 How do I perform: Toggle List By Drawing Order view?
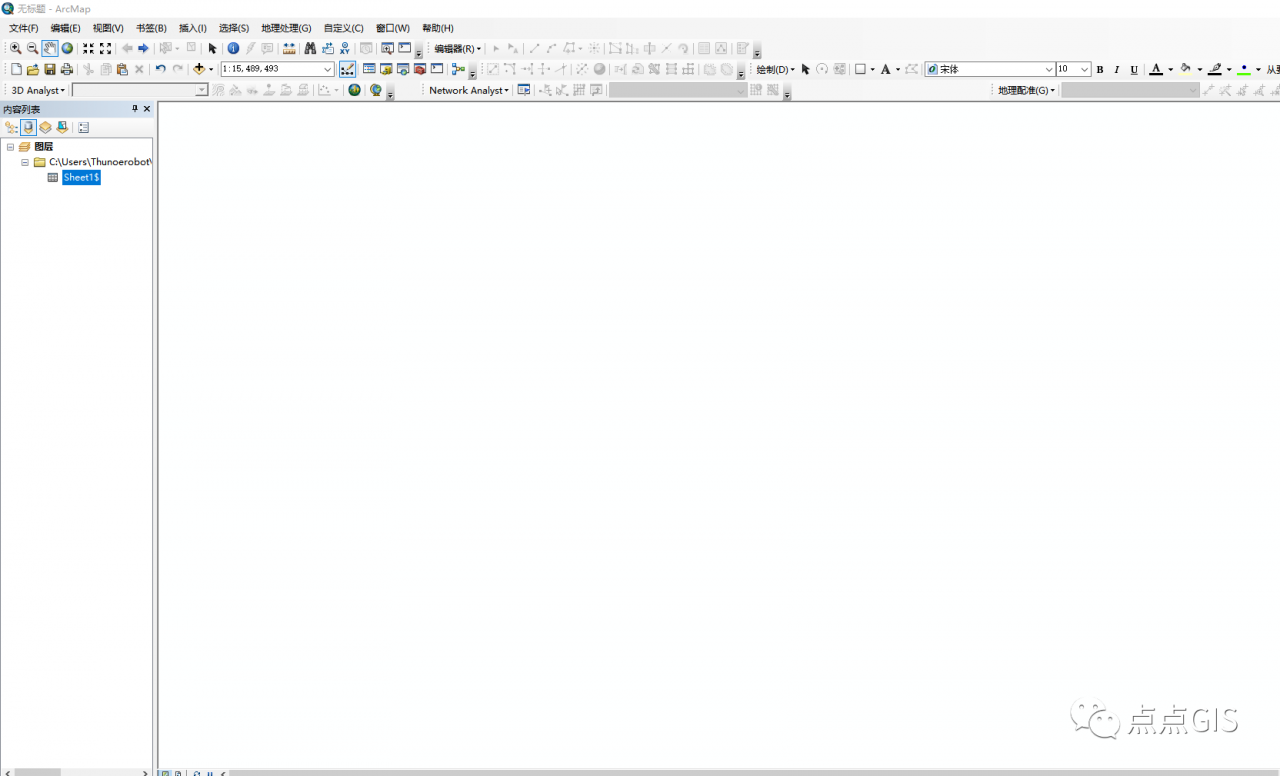(x=11, y=127)
